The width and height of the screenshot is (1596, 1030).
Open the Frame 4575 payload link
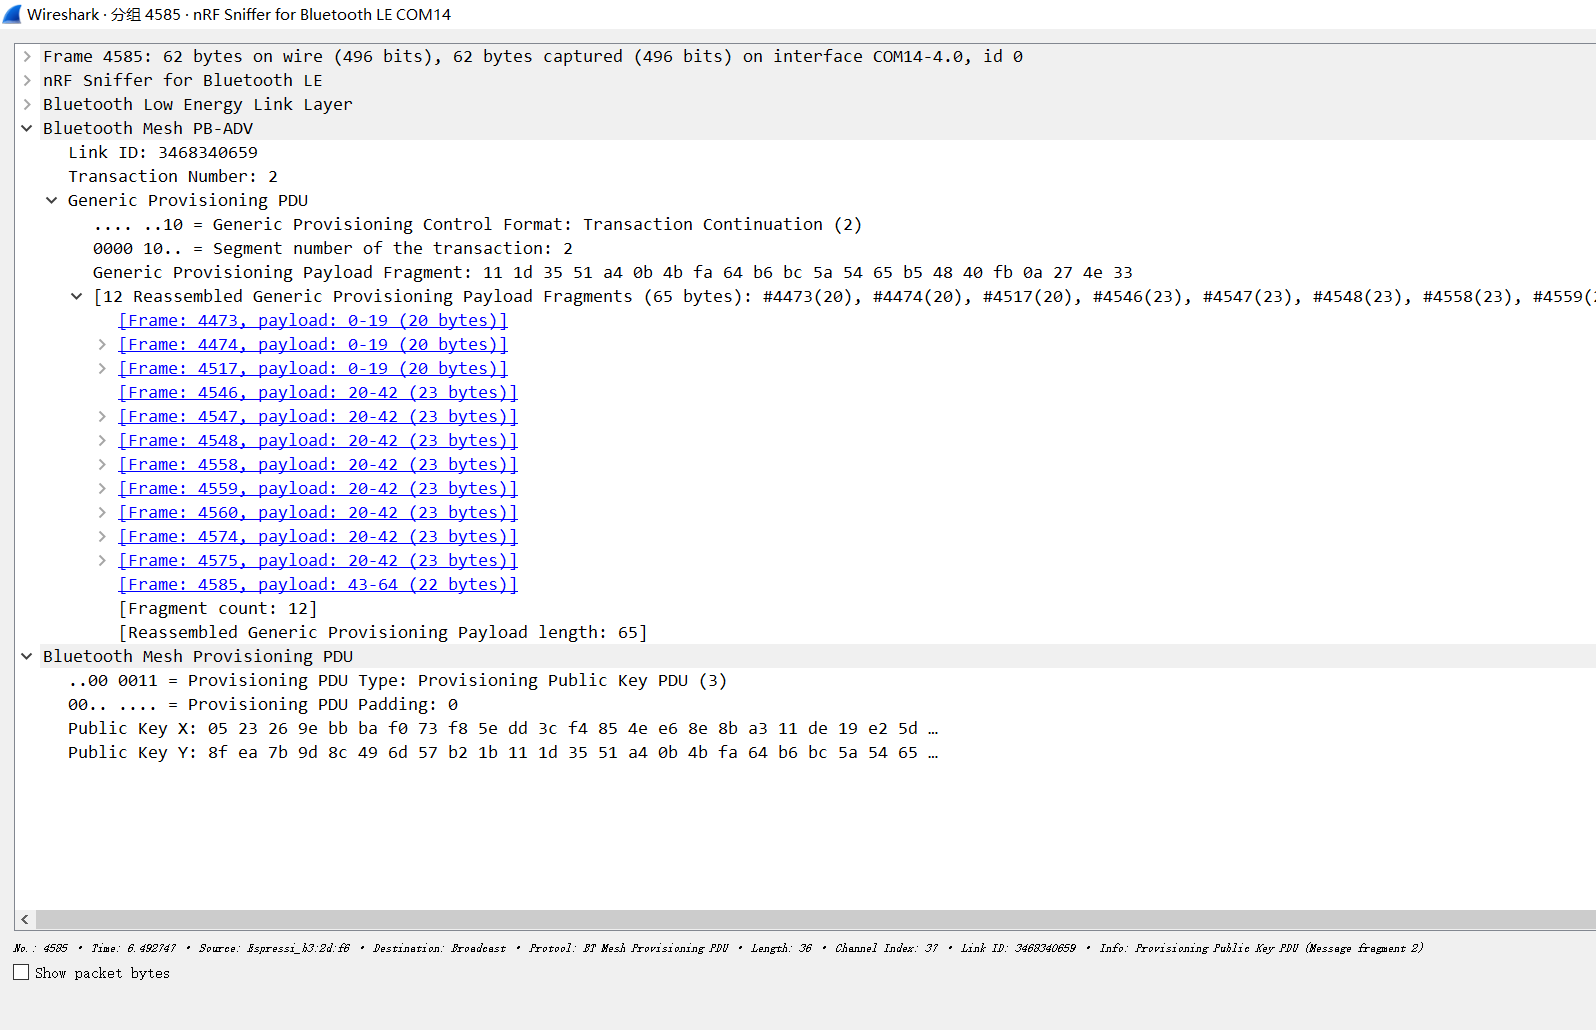point(317,561)
